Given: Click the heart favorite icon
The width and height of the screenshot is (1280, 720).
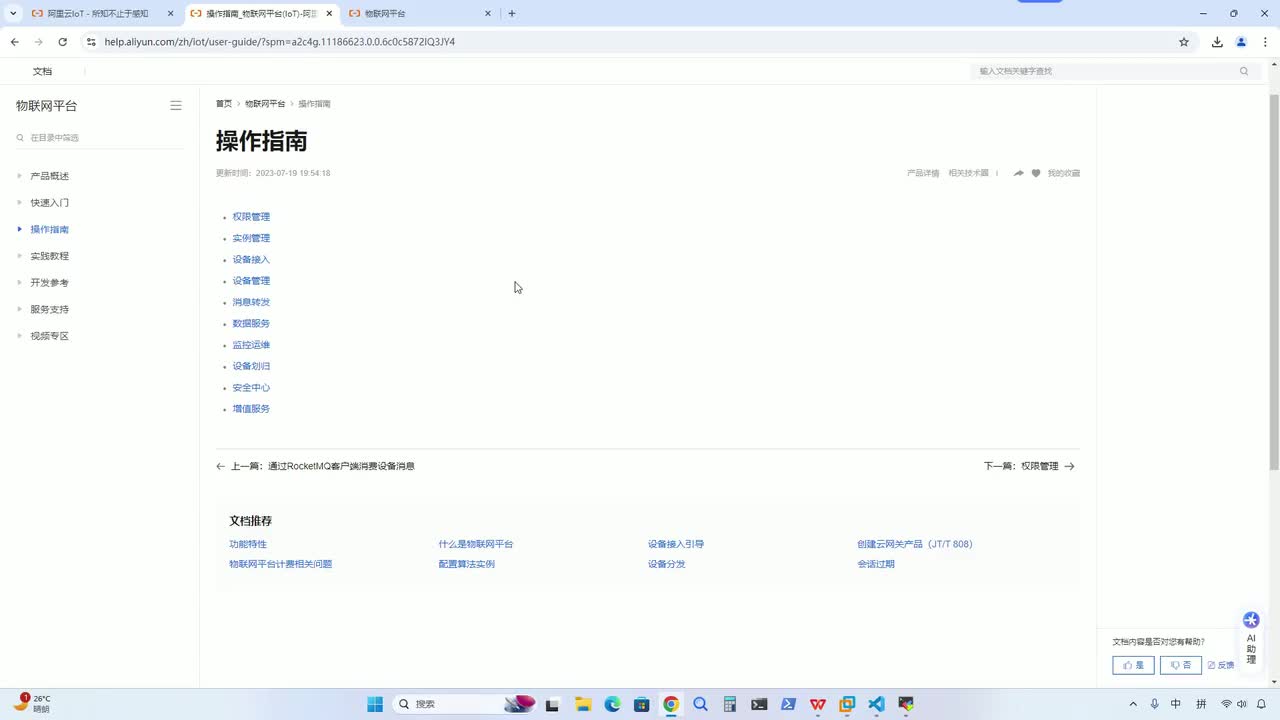Looking at the screenshot, I should 1036,173.
